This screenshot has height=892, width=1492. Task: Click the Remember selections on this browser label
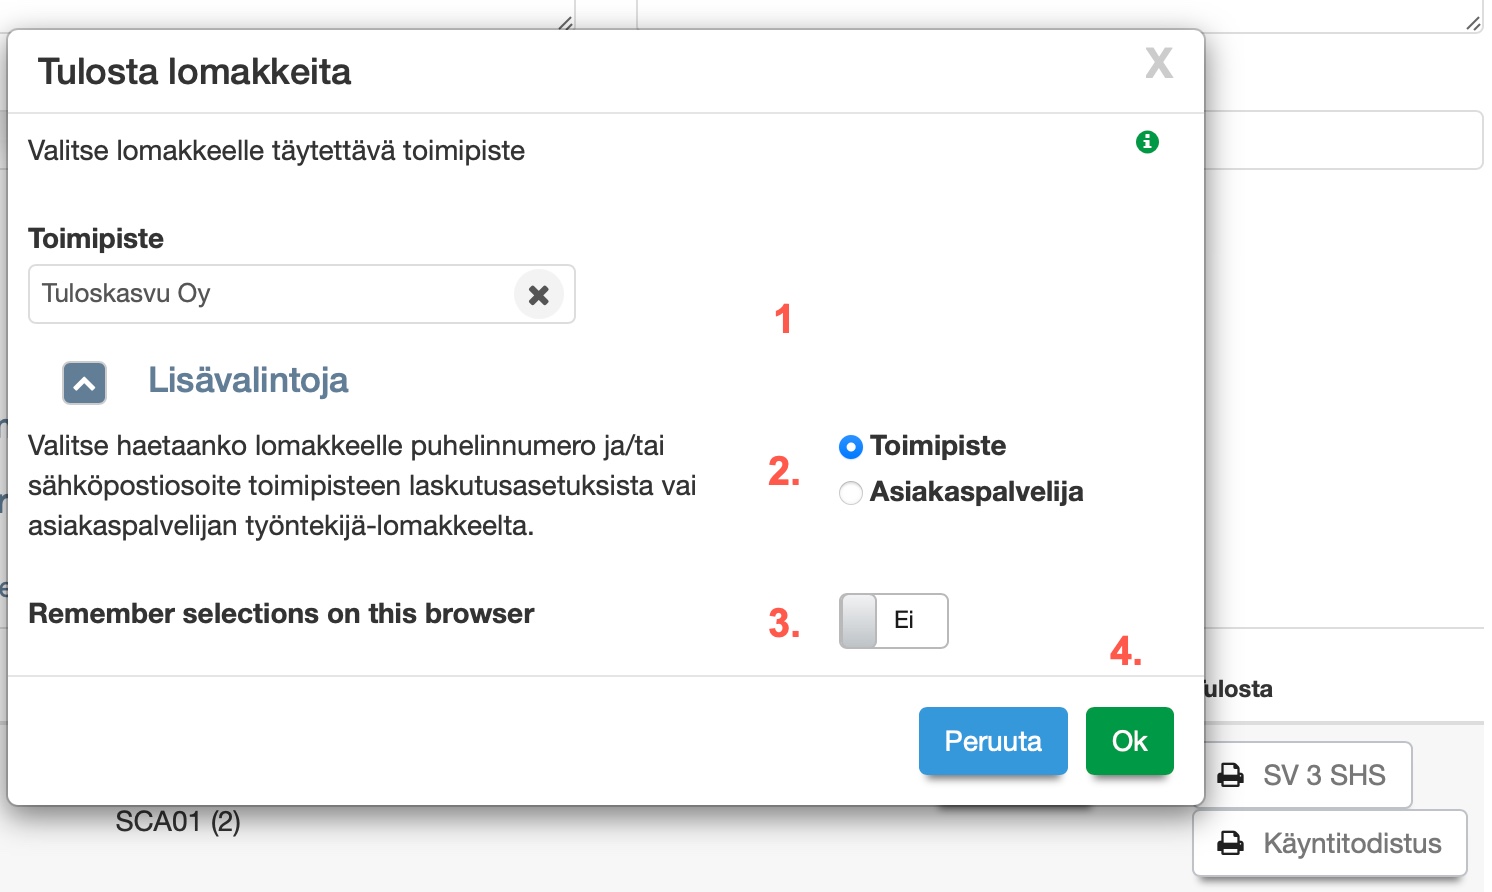[281, 613]
